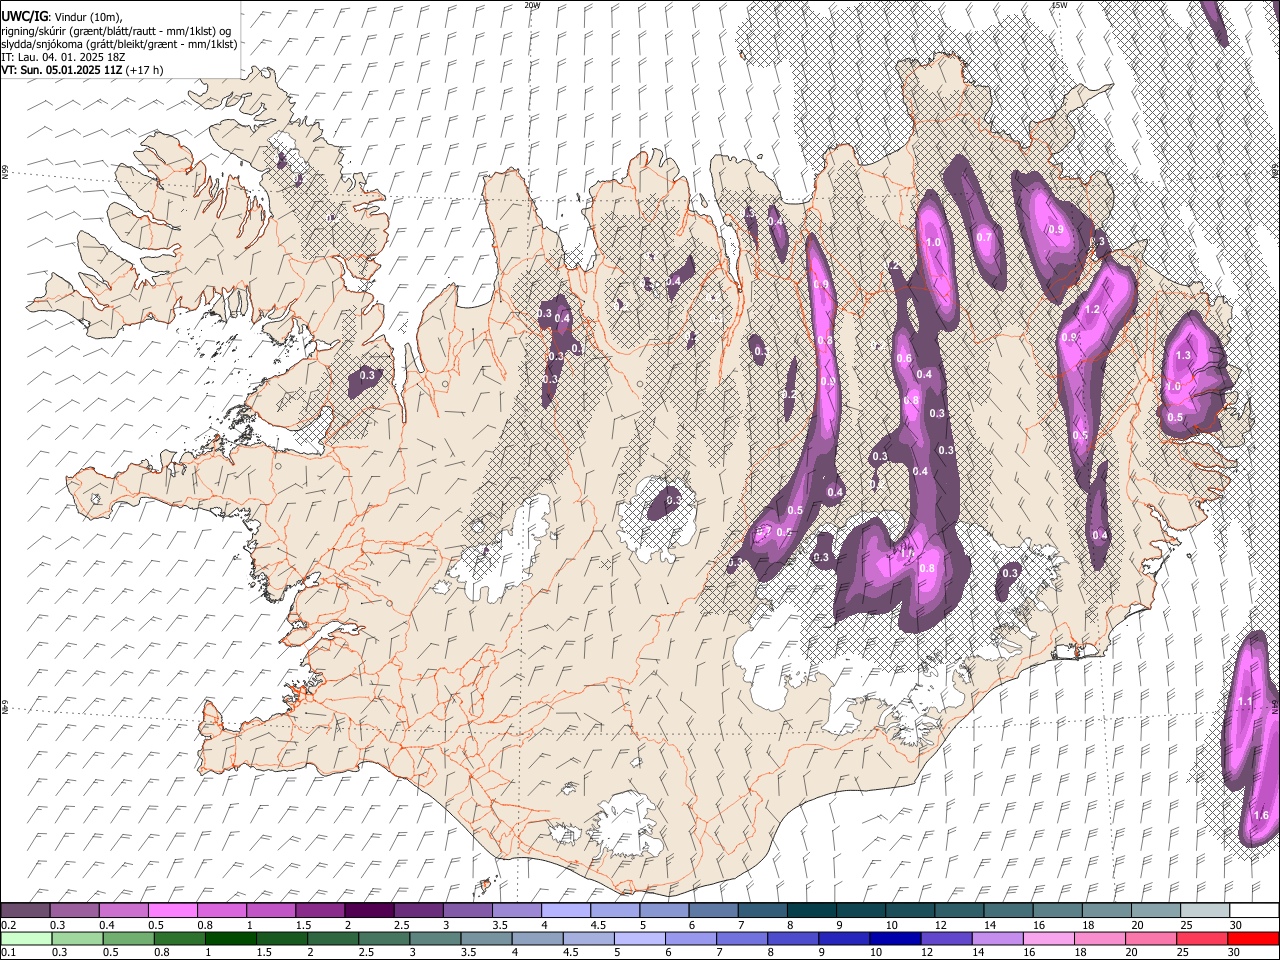
Task: Click the 15W longitude label
Action: [x=1059, y=5]
